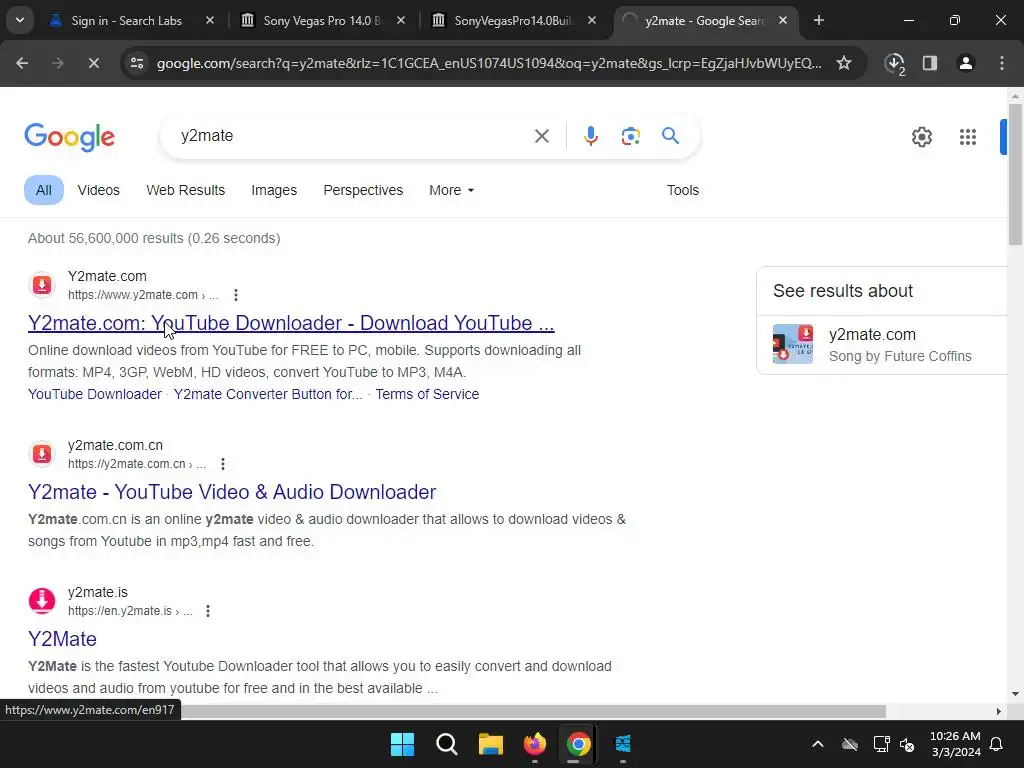Open YouTube Downloader sitelink

(x=95, y=394)
